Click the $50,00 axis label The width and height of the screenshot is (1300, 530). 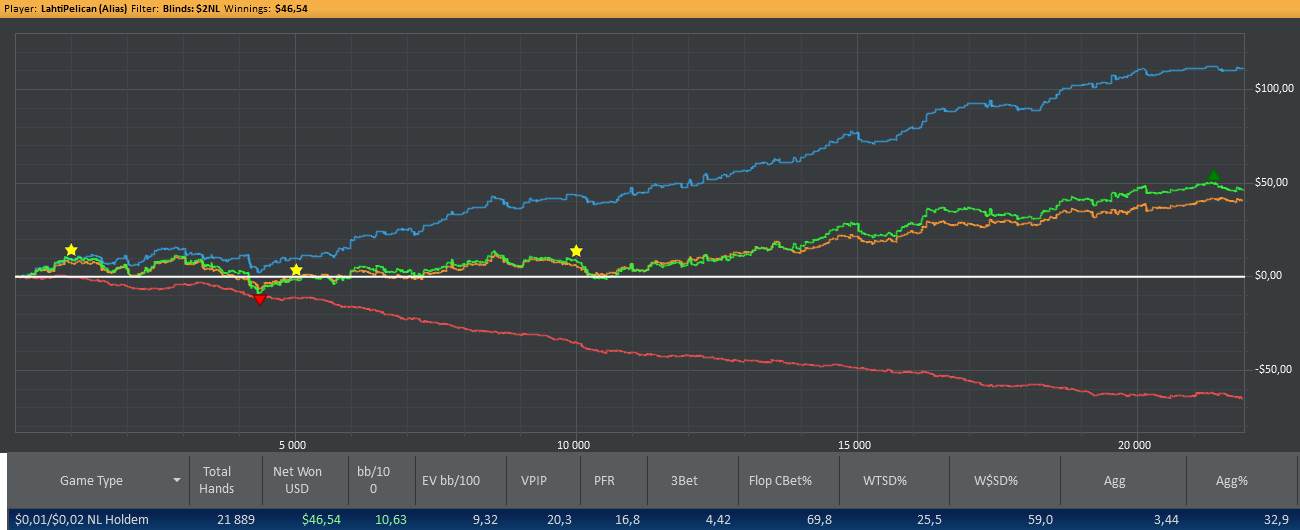tap(1273, 182)
